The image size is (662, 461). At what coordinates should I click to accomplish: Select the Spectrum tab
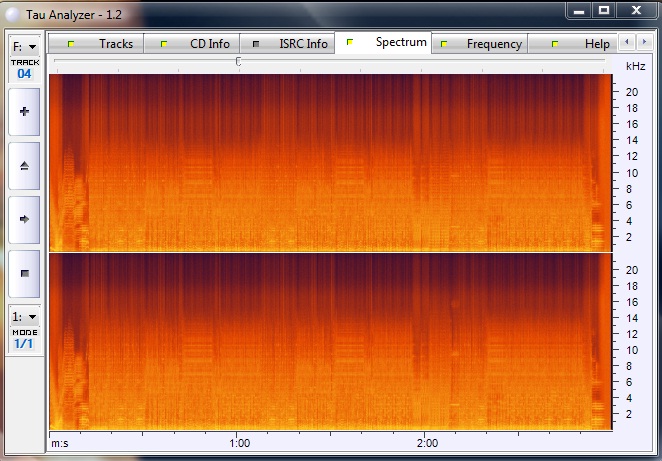pos(388,43)
